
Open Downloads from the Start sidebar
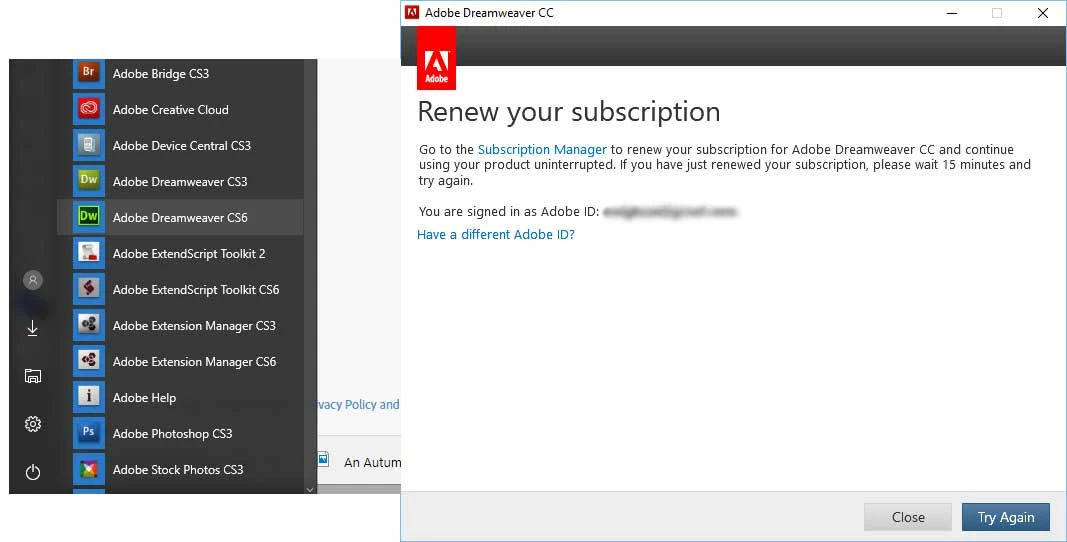[33, 328]
